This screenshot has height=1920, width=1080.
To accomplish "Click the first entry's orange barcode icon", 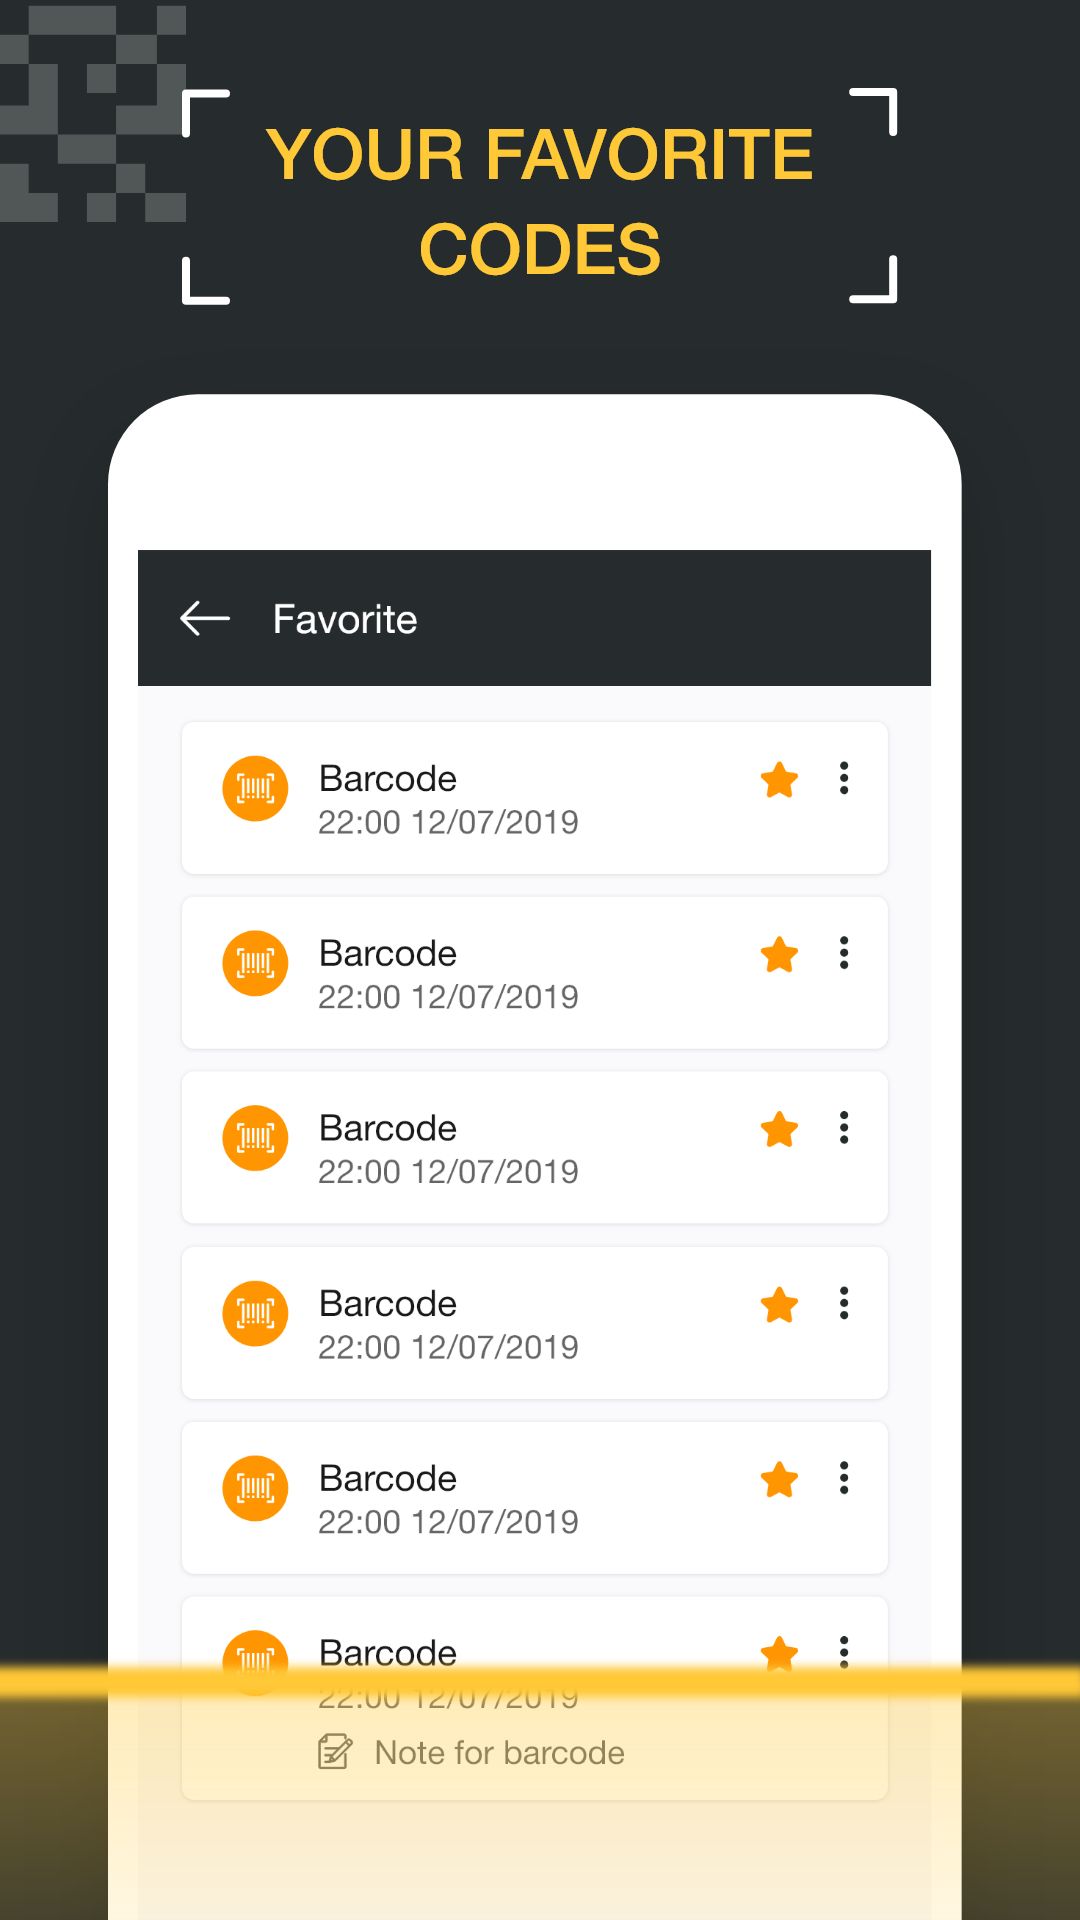I will click(255, 788).
